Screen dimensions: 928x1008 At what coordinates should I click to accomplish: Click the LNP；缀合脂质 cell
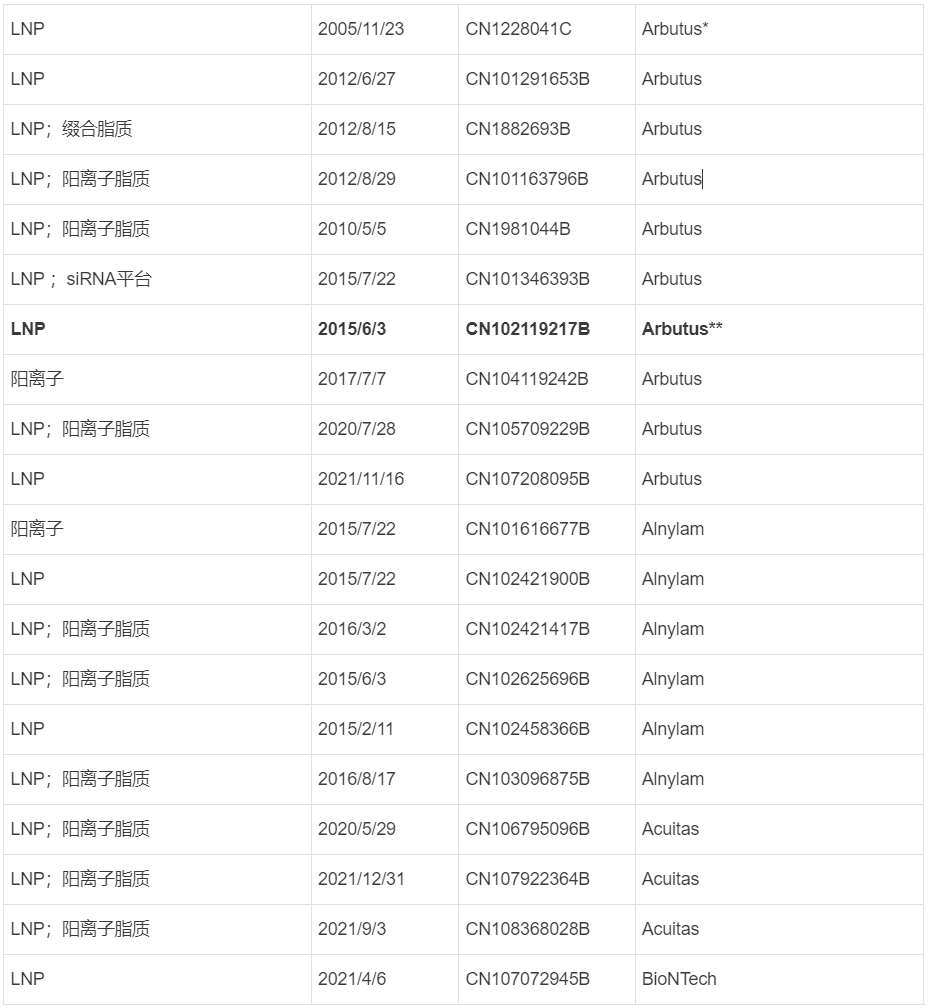click(71, 129)
